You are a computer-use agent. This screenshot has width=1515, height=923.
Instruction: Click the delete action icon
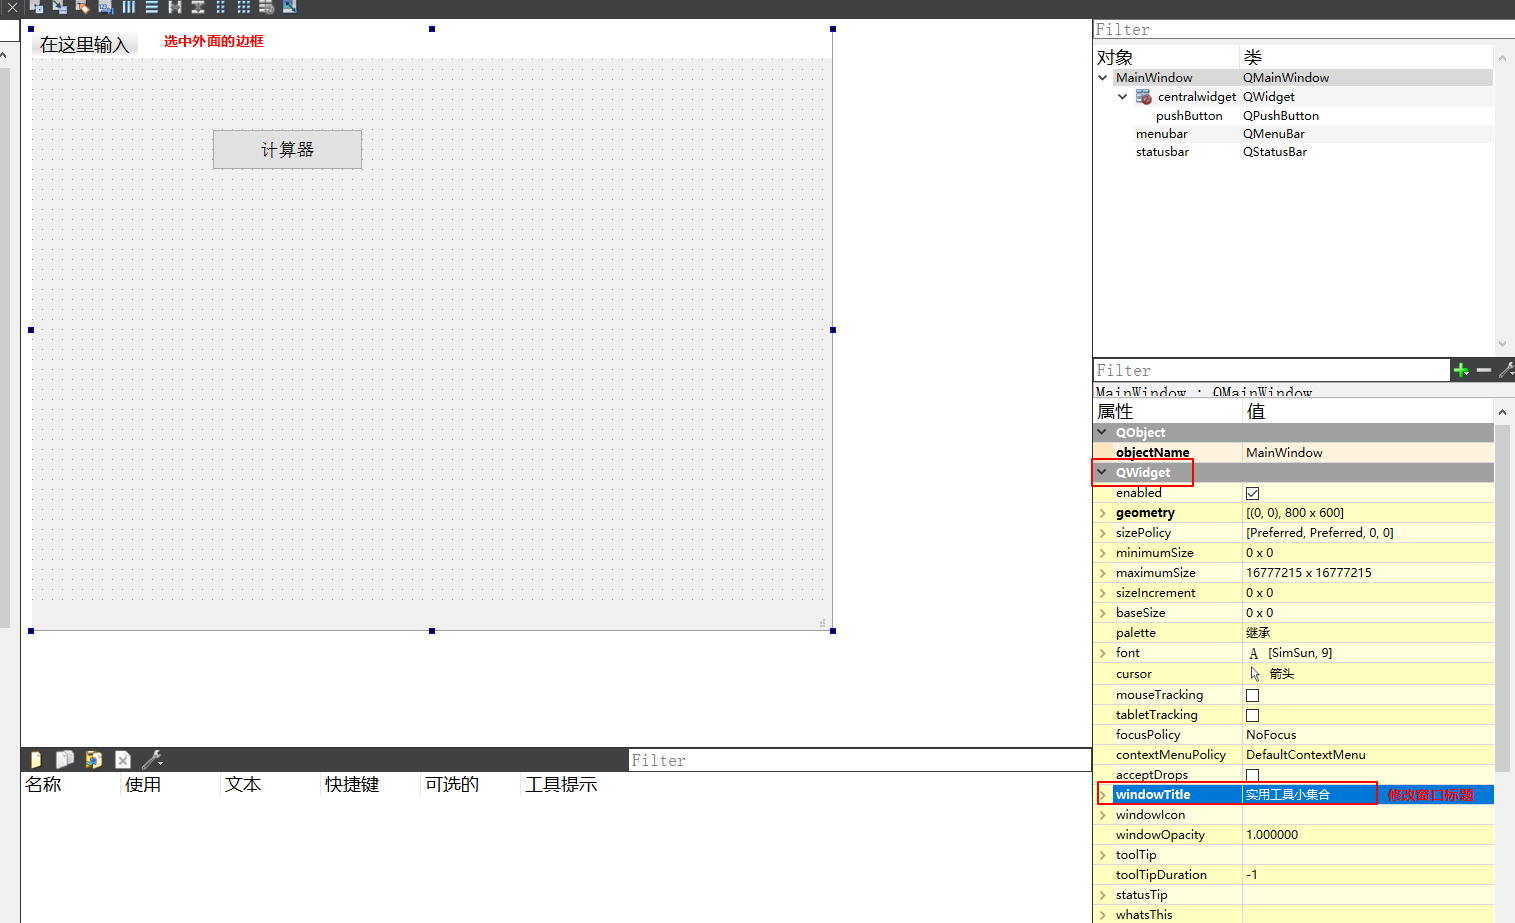coord(123,760)
